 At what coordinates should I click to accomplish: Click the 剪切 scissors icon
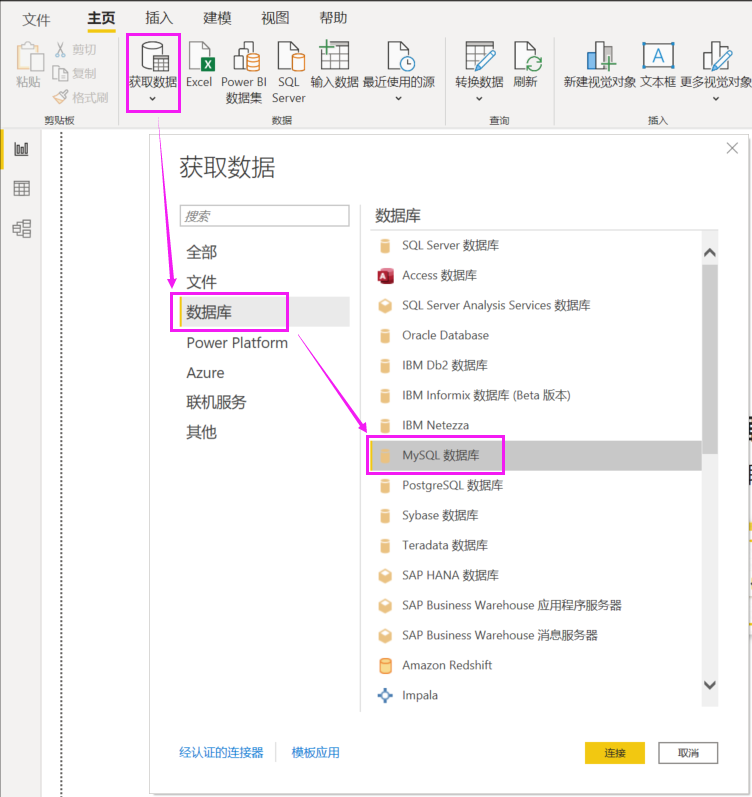(61, 49)
